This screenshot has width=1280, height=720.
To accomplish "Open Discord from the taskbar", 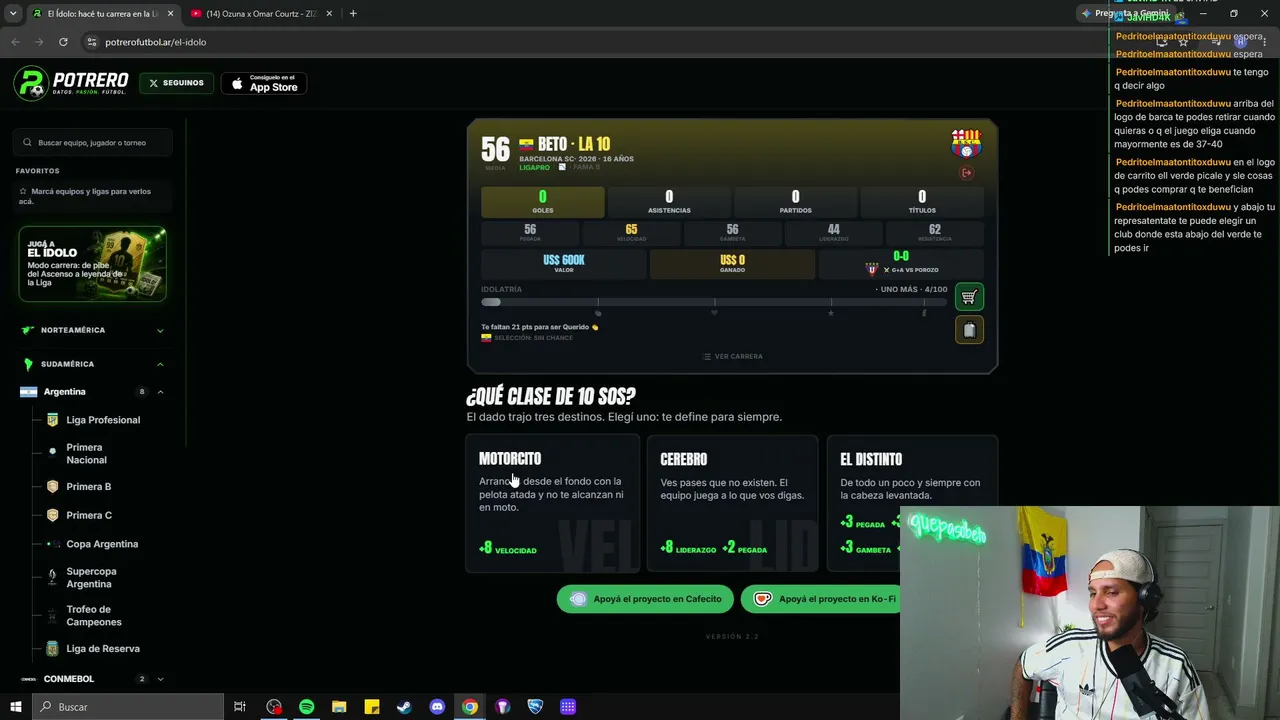I will click(x=437, y=707).
